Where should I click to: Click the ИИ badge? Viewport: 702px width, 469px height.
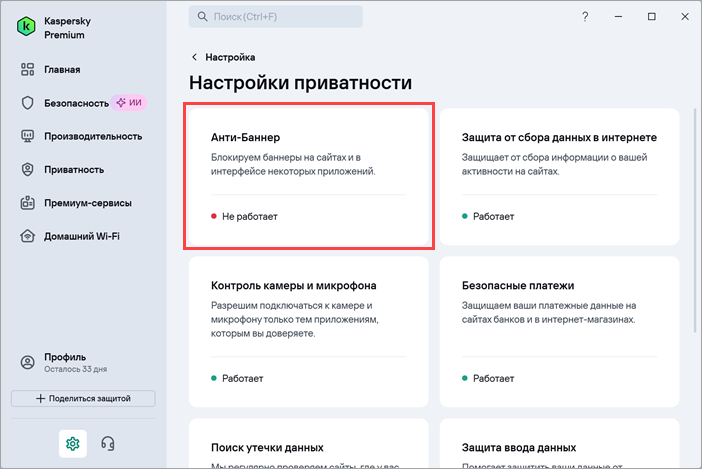[x=129, y=102]
